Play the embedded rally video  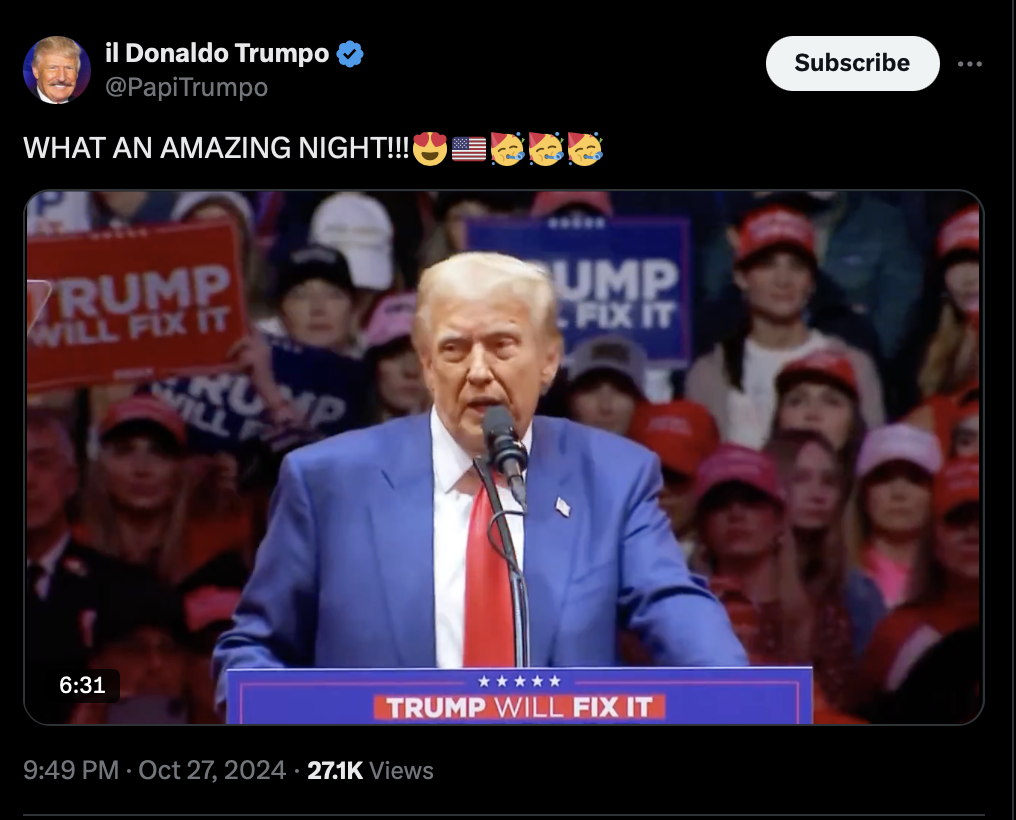pos(504,457)
